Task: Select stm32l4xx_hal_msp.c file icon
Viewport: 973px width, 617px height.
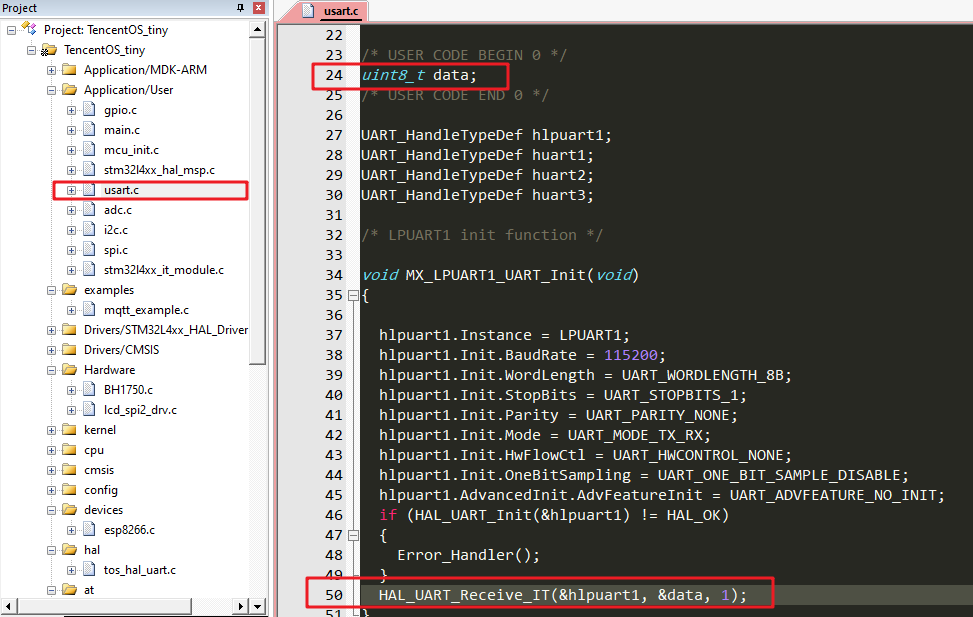Action: click(89, 169)
